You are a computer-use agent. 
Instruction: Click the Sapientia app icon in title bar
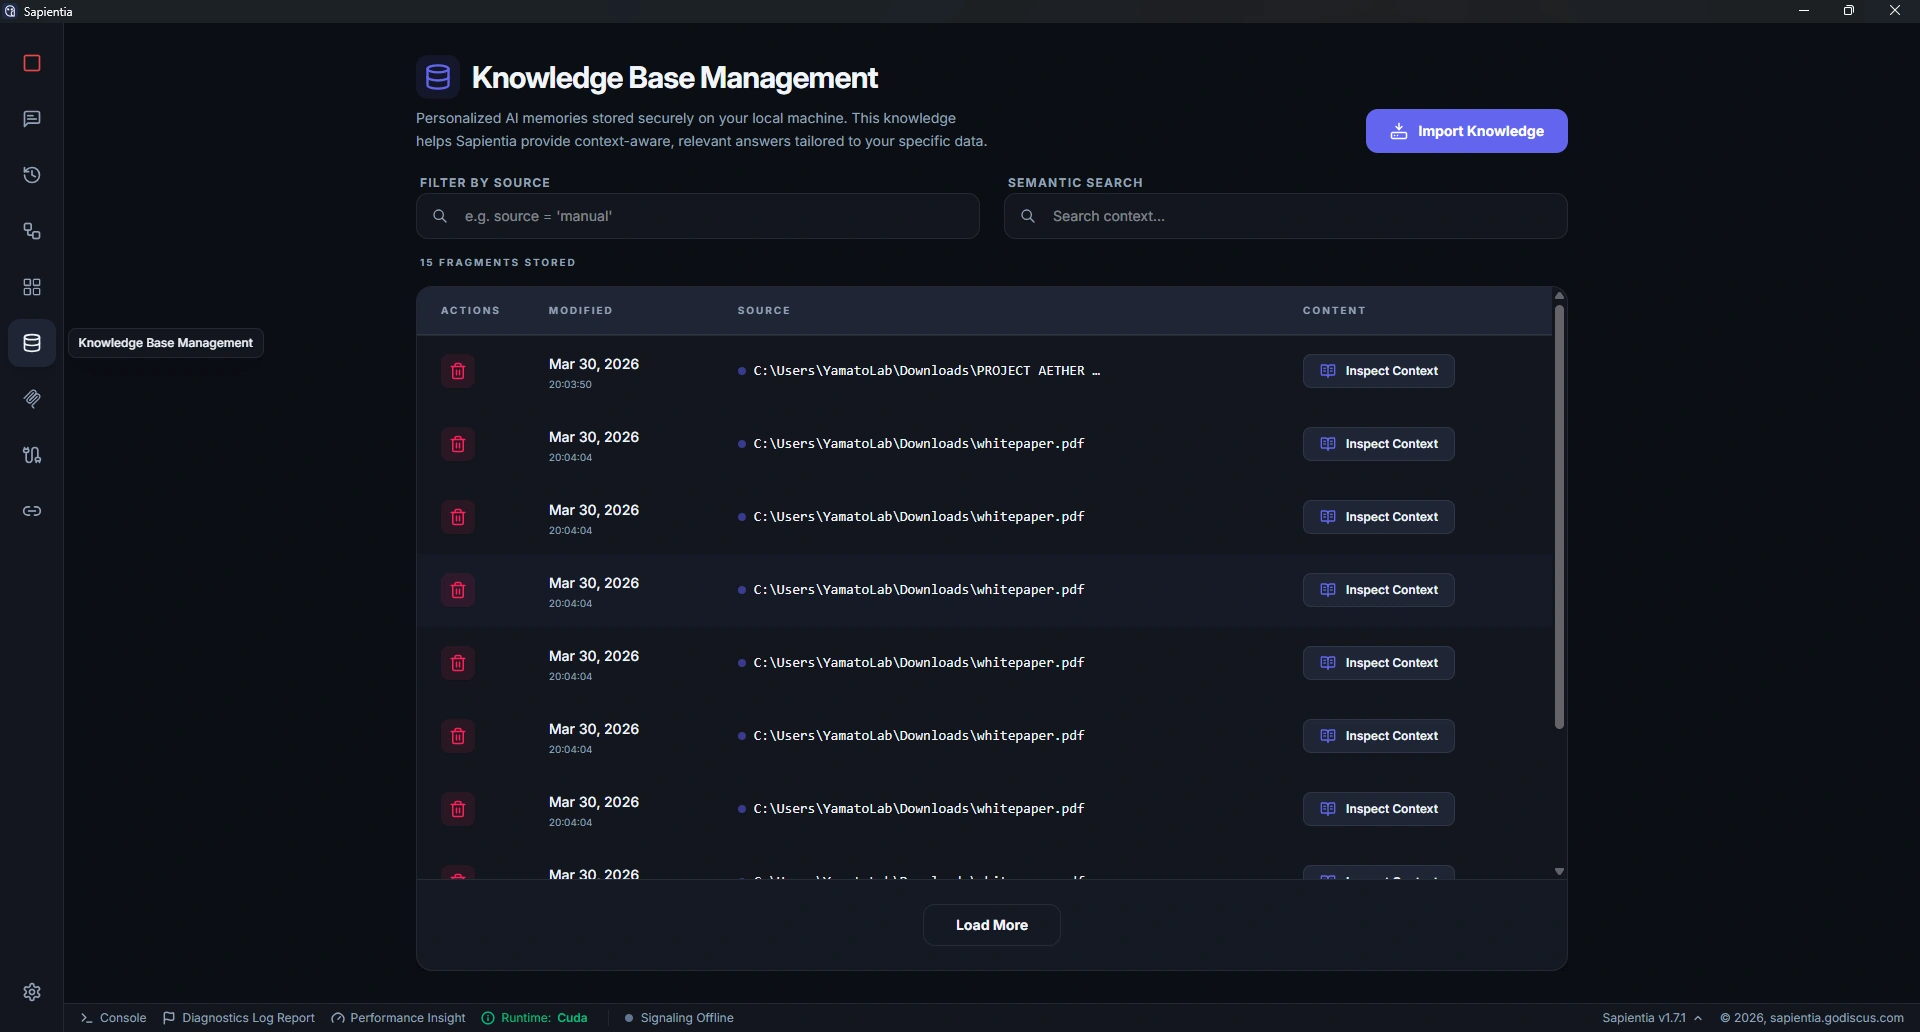pos(10,11)
